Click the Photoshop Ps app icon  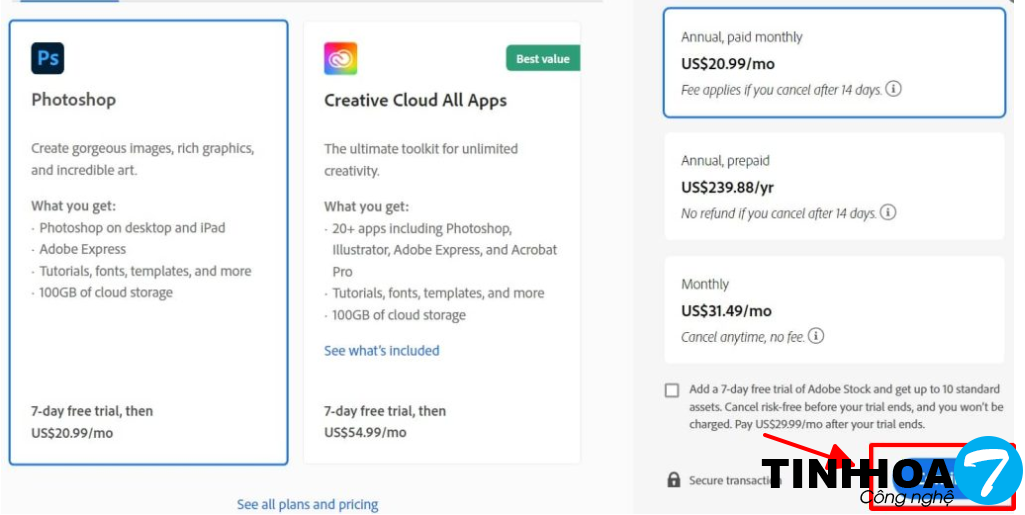[x=47, y=59]
